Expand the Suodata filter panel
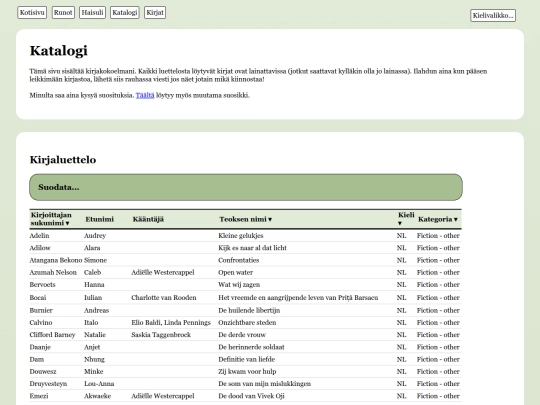 pos(246,187)
